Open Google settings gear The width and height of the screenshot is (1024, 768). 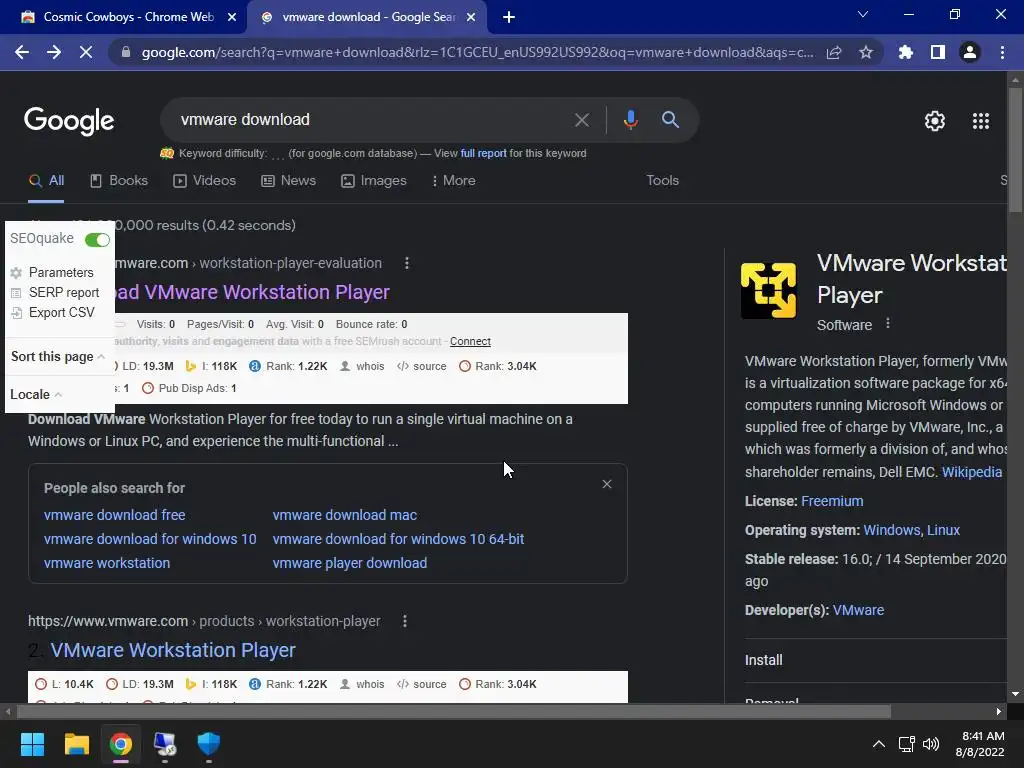(935, 121)
